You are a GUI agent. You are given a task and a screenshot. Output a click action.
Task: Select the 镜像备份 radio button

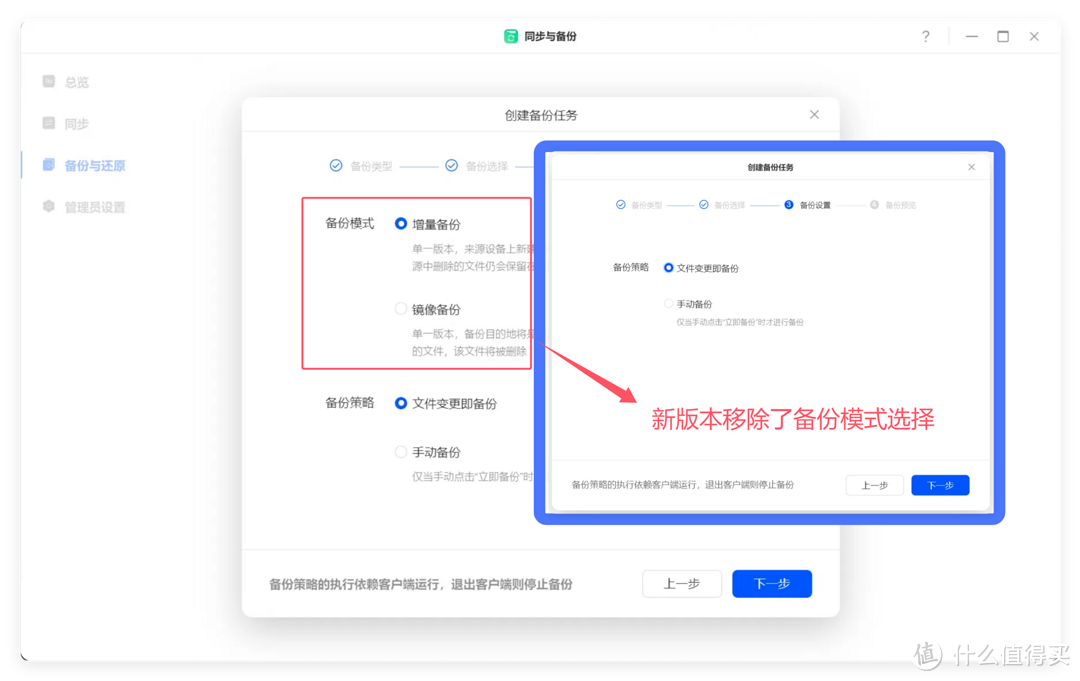(x=400, y=309)
